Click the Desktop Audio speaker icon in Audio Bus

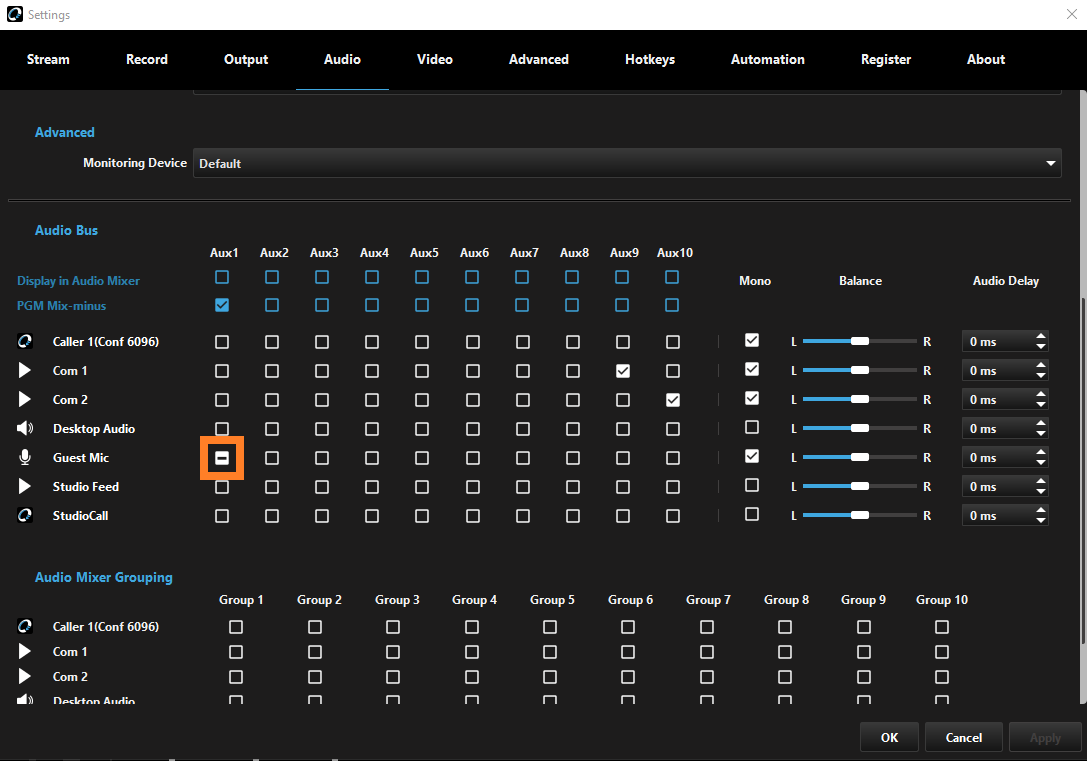click(x=25, y=428)
